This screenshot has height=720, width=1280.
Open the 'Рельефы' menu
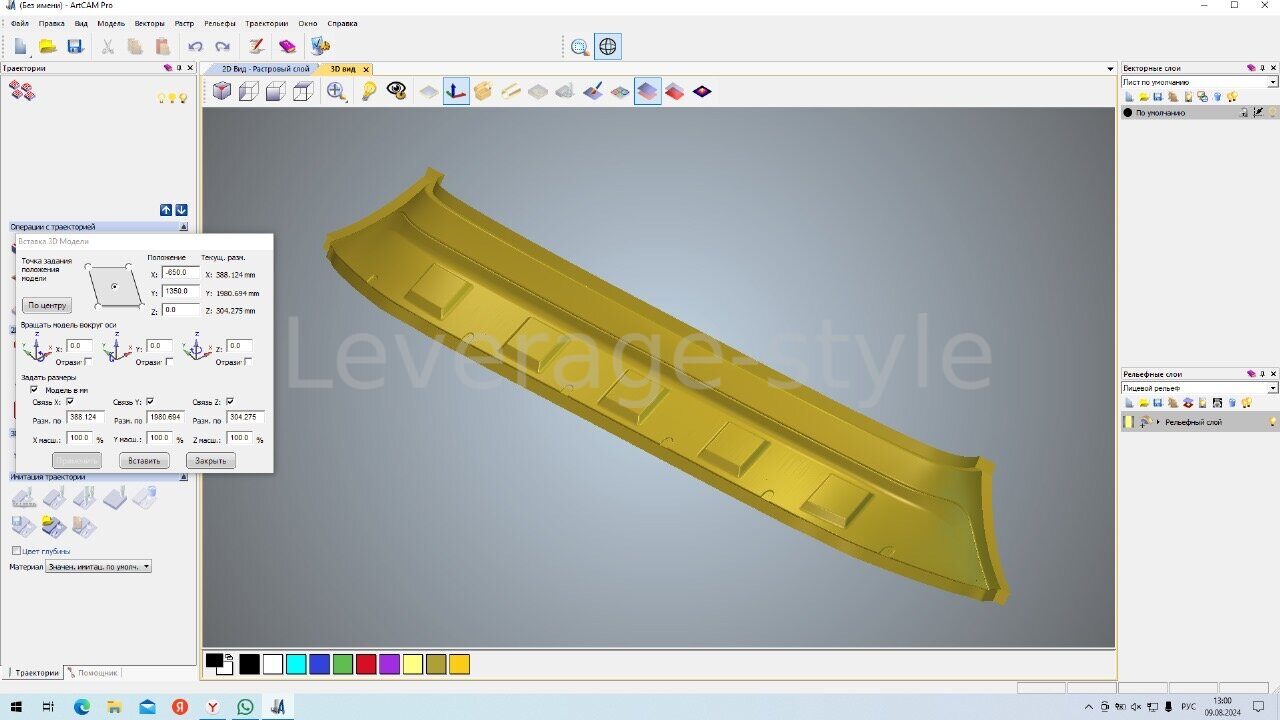[220, 23]
